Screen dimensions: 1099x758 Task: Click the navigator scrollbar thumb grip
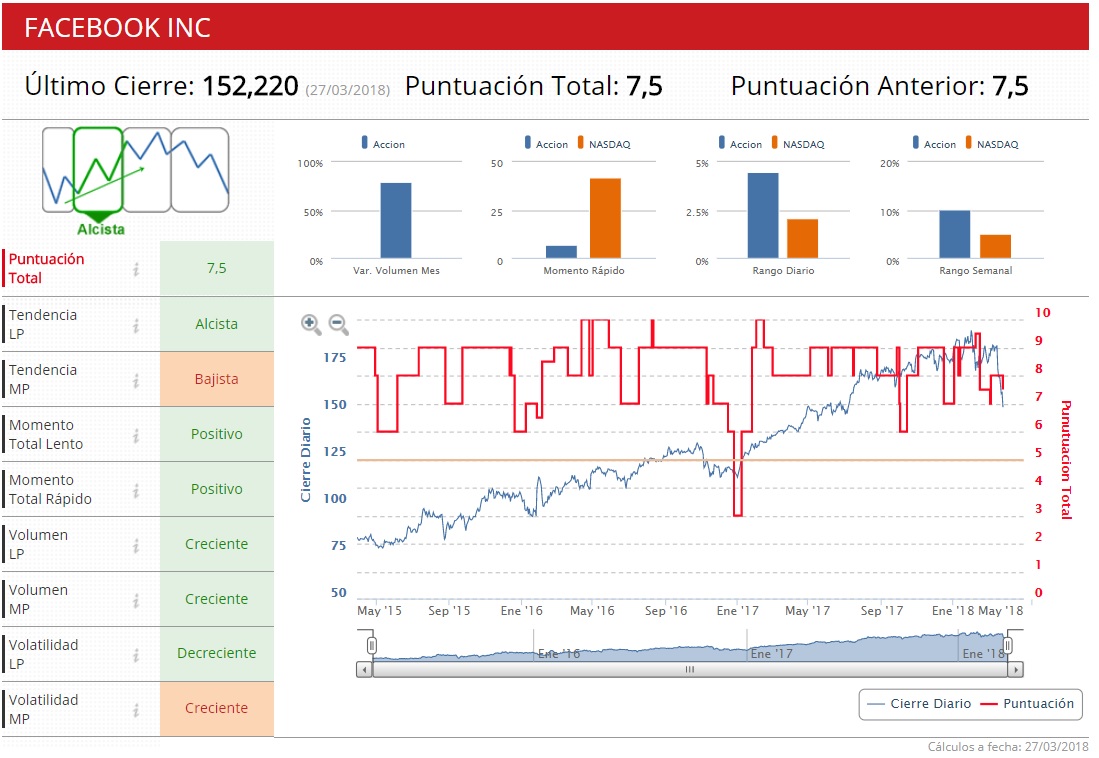pos(690,670)
